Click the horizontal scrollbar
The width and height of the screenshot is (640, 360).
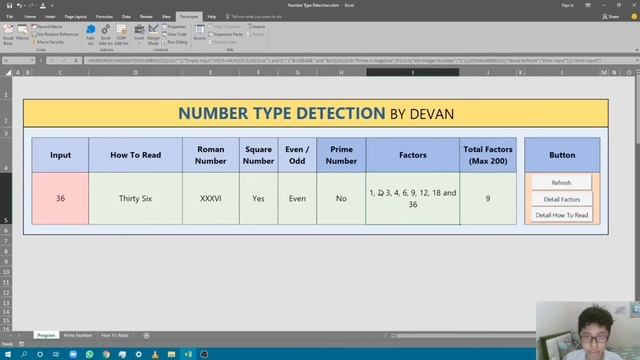point(465,336)
